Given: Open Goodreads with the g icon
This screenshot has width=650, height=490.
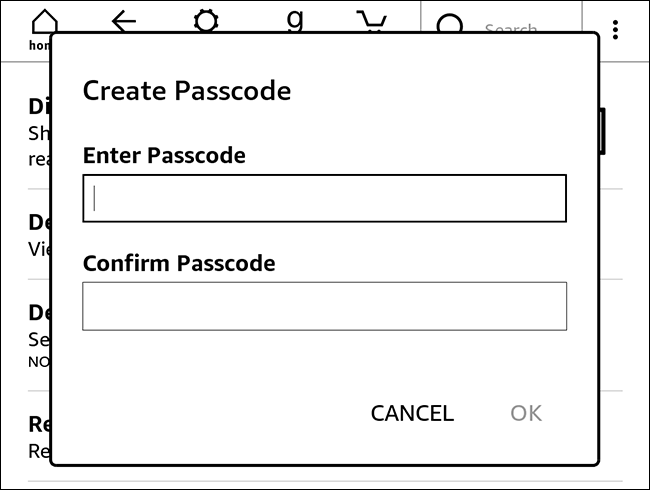Looking at the screenshot, I should 294,19.
